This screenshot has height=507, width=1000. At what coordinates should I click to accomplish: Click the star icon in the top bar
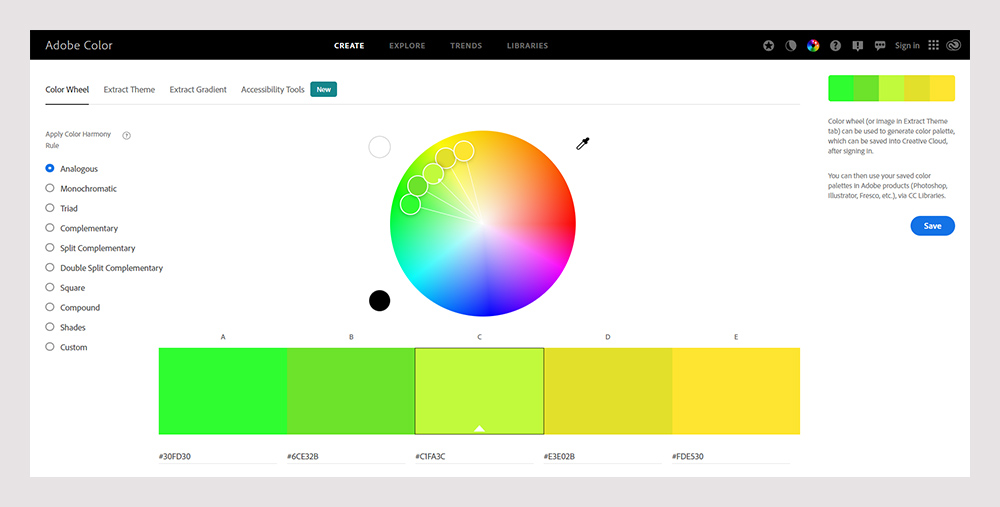tap(768, 46)
